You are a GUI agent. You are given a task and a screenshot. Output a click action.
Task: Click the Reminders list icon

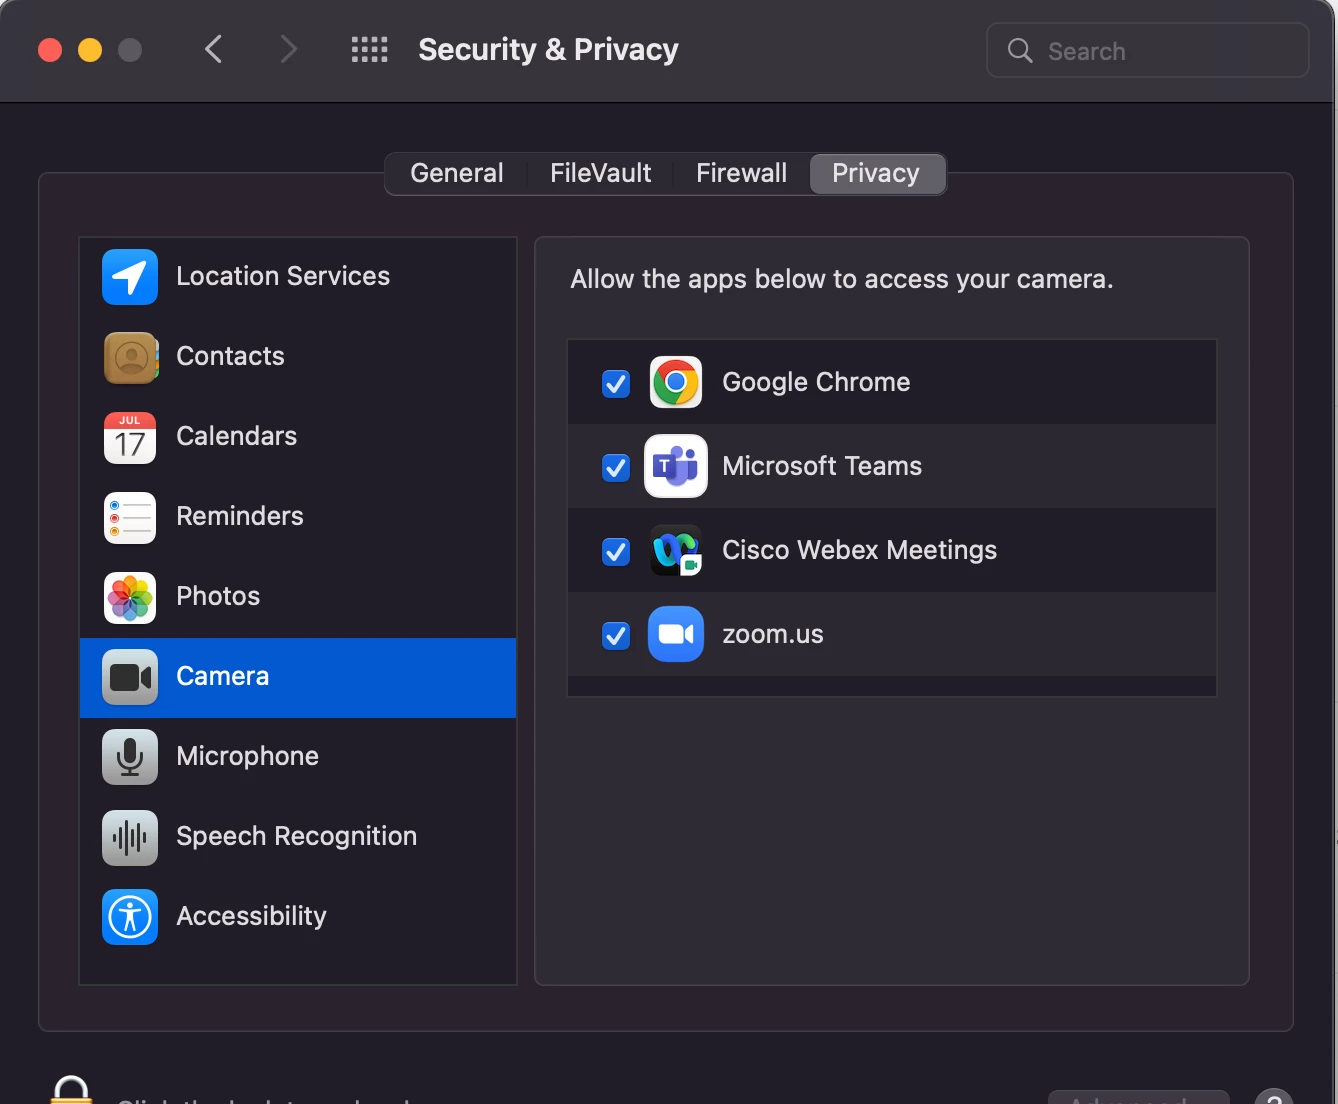[x=130, y=517]
